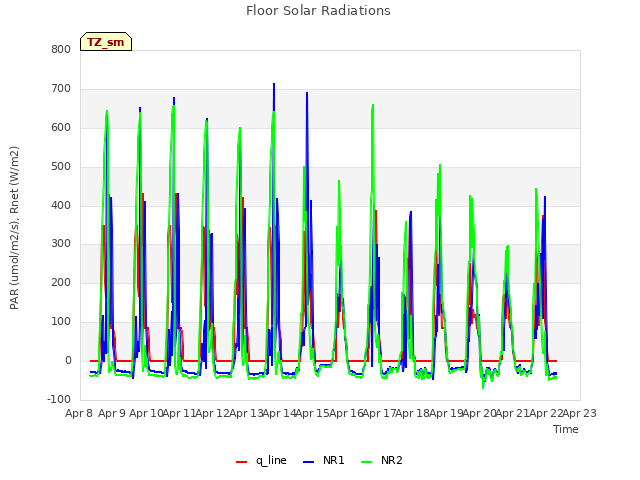The image size is (640, 480).
Task: Click the PAR Rnet y-axis label
Action: pos(14,228)
